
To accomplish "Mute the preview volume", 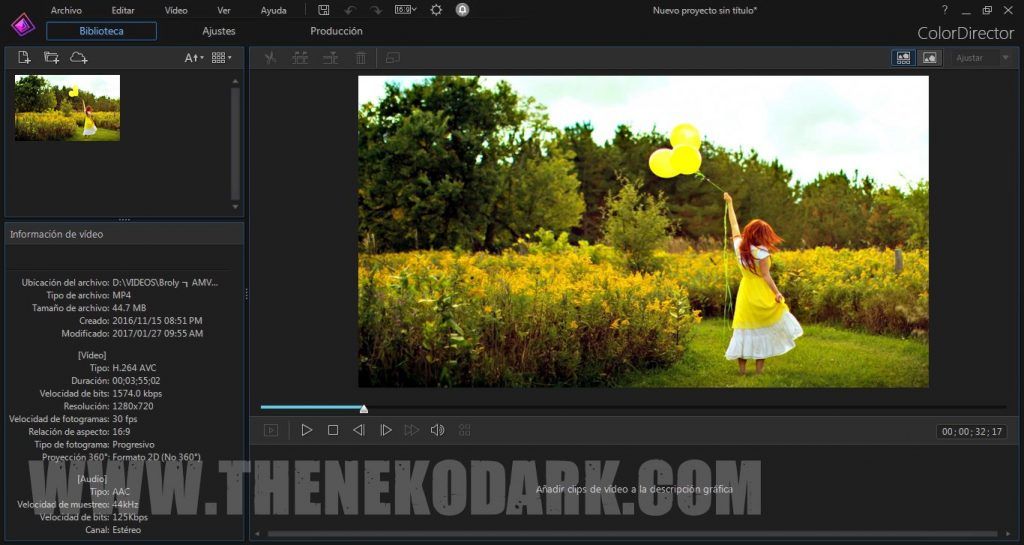I will click(437, 430).
